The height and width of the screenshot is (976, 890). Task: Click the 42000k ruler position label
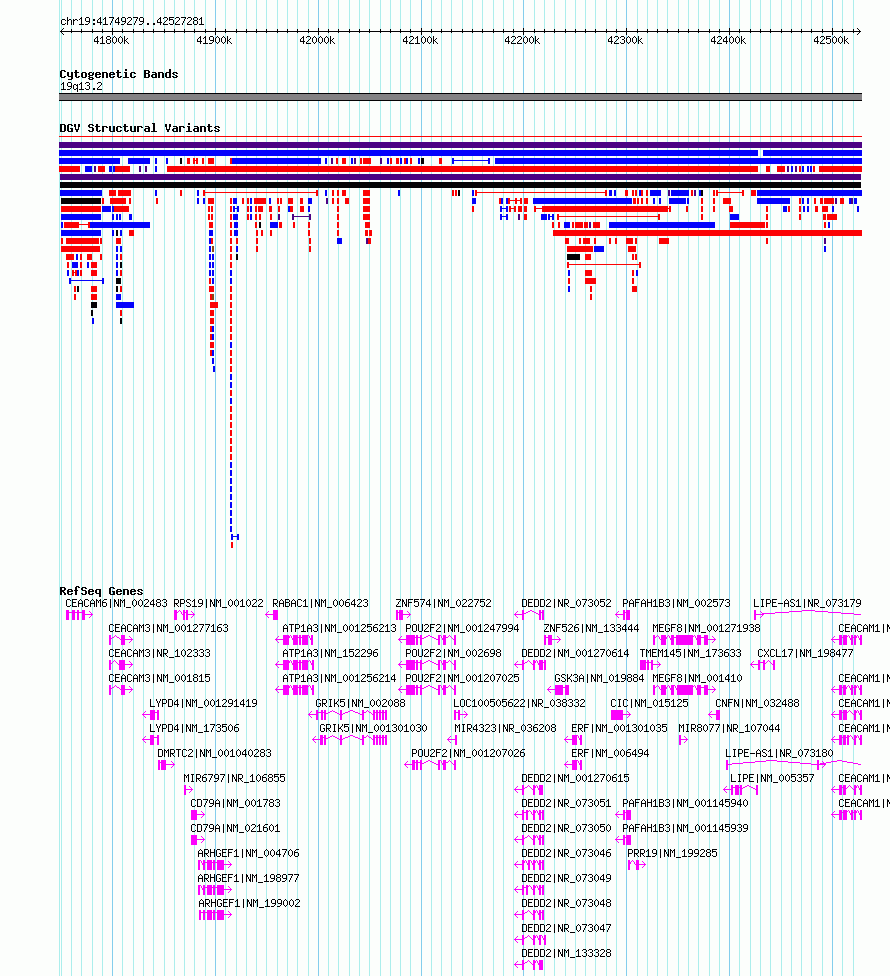317,40
